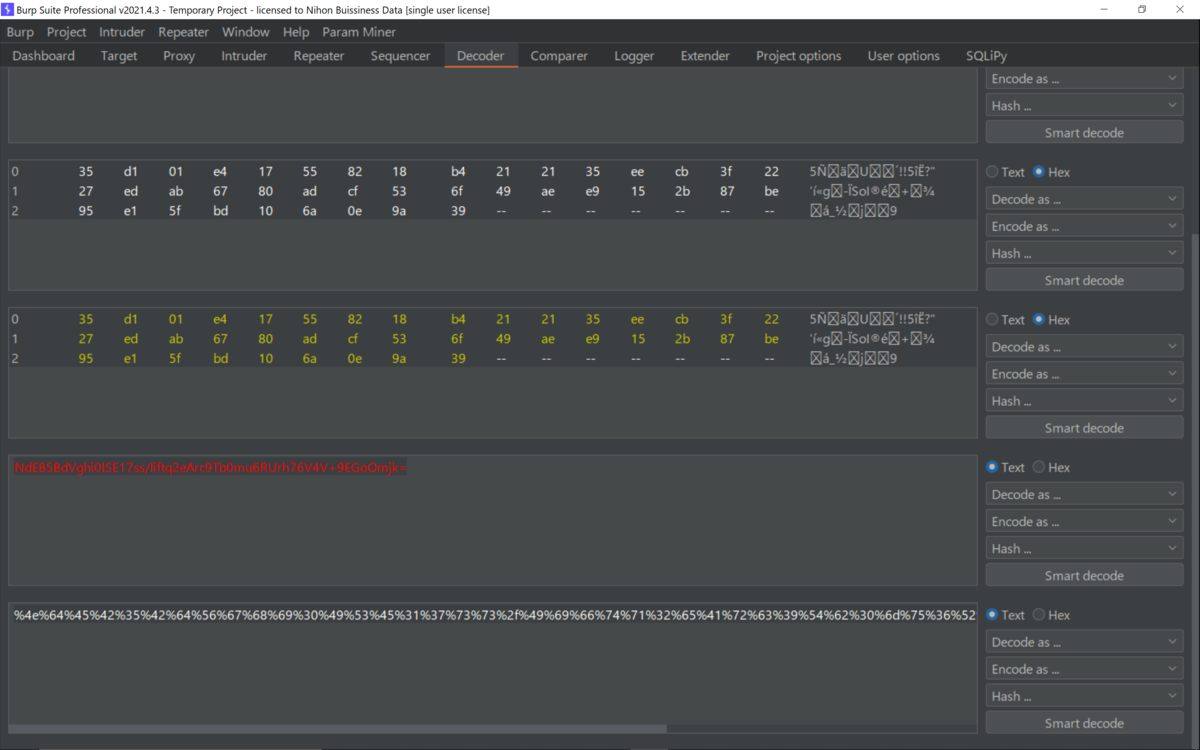Select Hex radio for yellow hex panel
This screenshot has width=1200, height=750.
(1051, 320)
